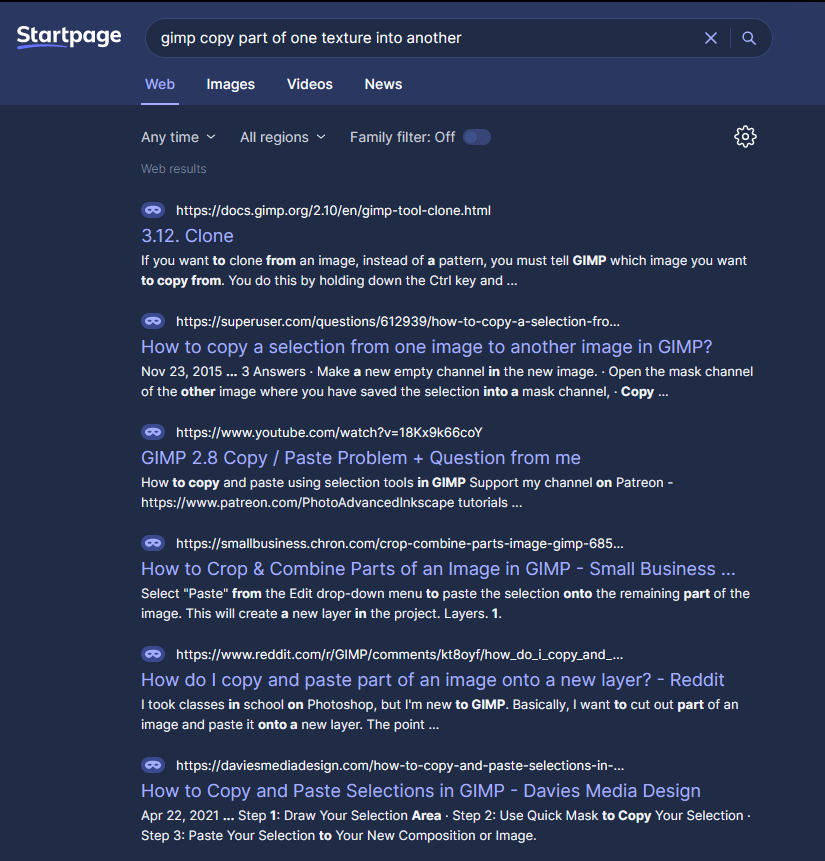Click the snippet starting 'Nov 23, 2015'

point(447,381)
